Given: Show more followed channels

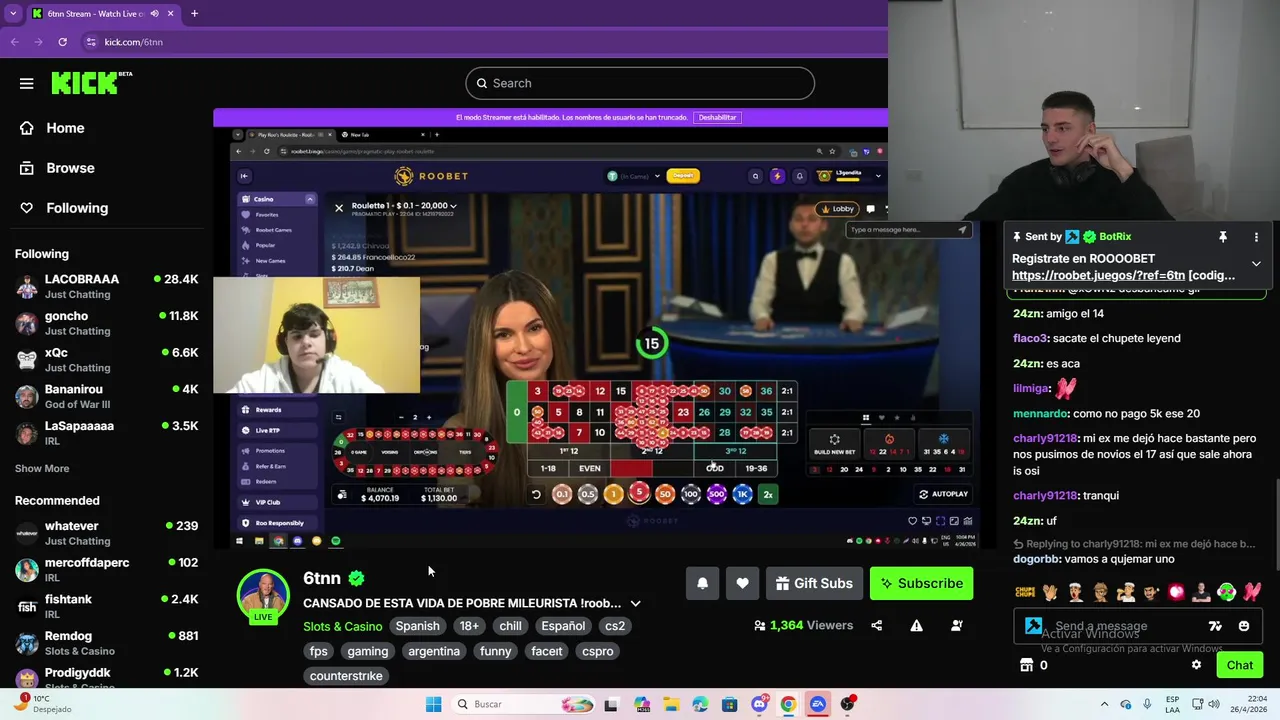Looking at the screenshot, I should [x=42, y=468].
